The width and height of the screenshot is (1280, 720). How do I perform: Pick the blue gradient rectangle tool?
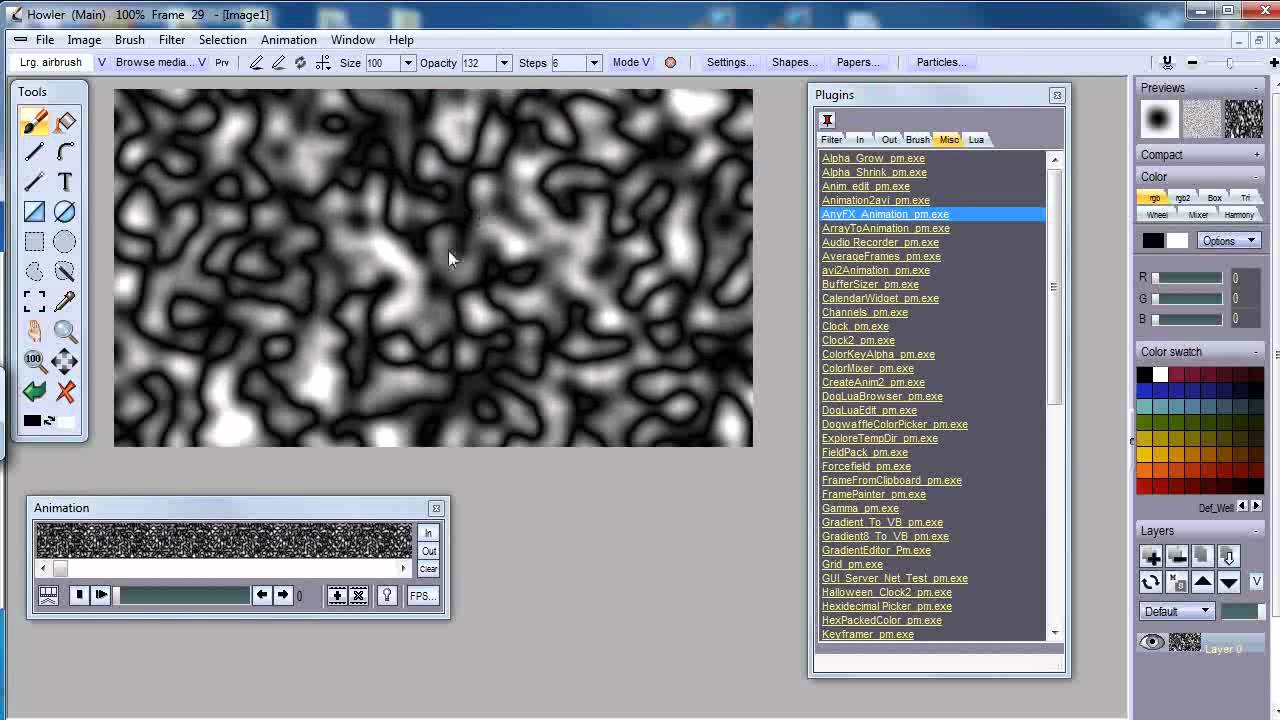click(35, 212)
